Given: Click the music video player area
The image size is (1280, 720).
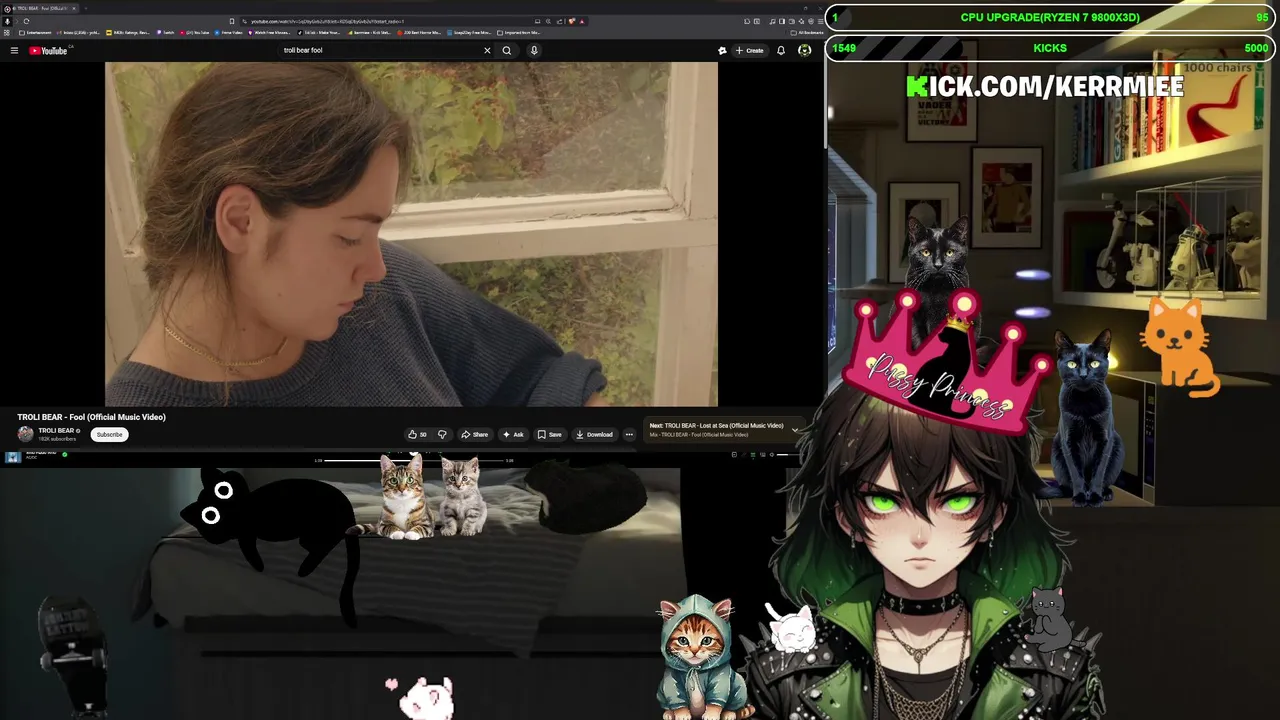Looking at the screenshot, I should [x=411, y=234].
